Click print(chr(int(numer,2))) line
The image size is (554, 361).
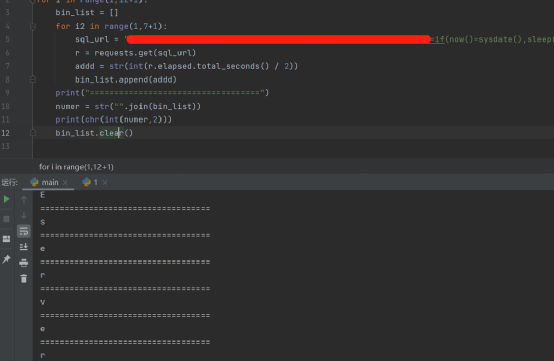point(113,119)
